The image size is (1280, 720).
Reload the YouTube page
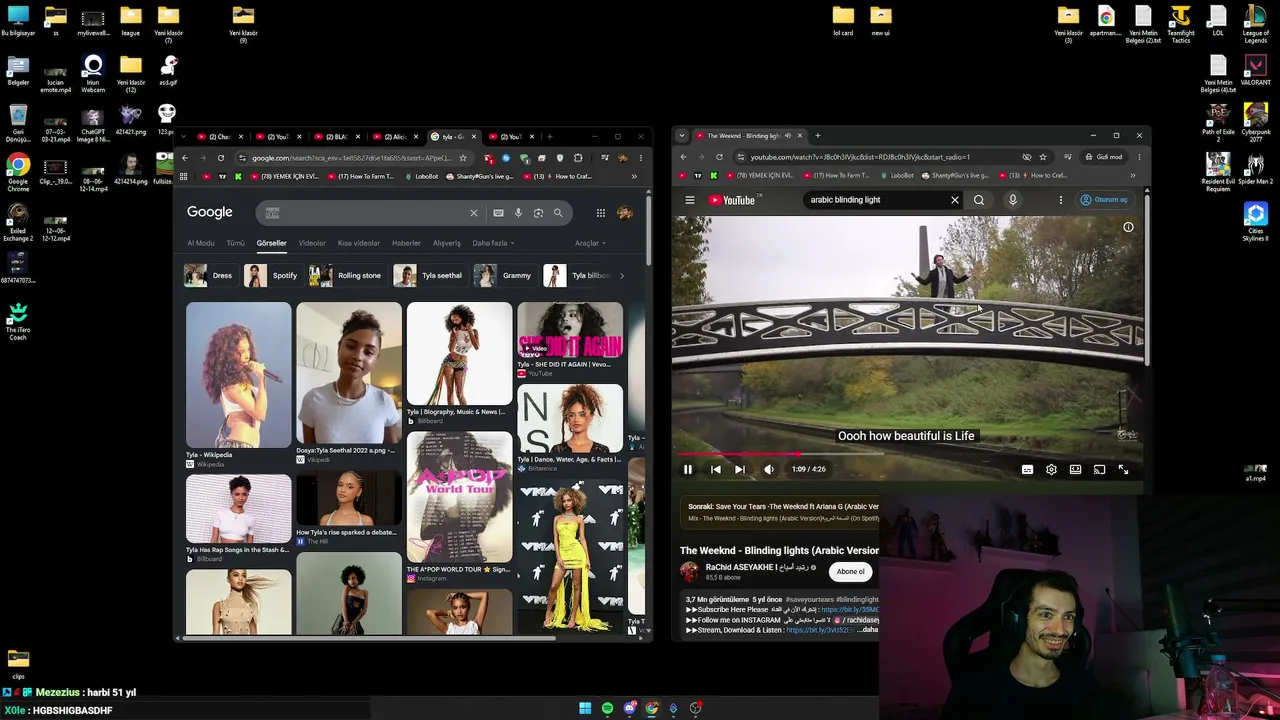(721, 157)
